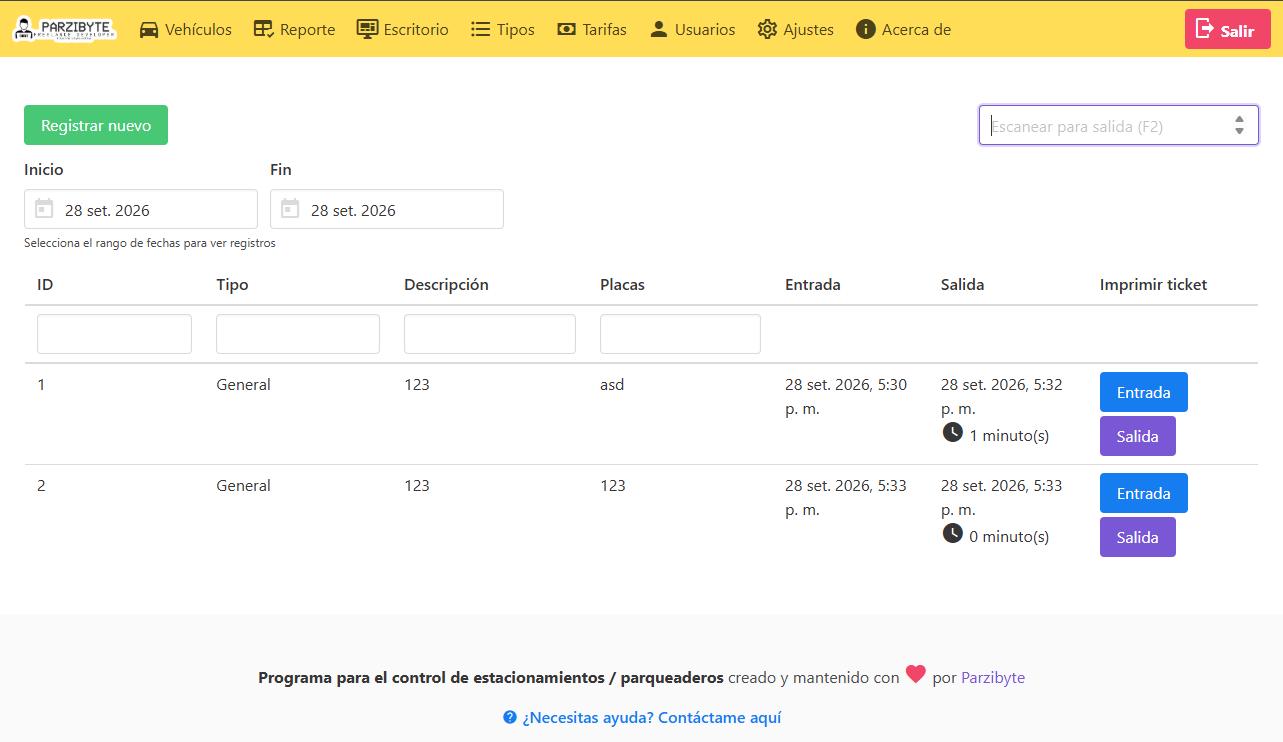This screenshot has height=742, width=1283.
Task: Go to the Usuarios page
Action: pos(692,30)
